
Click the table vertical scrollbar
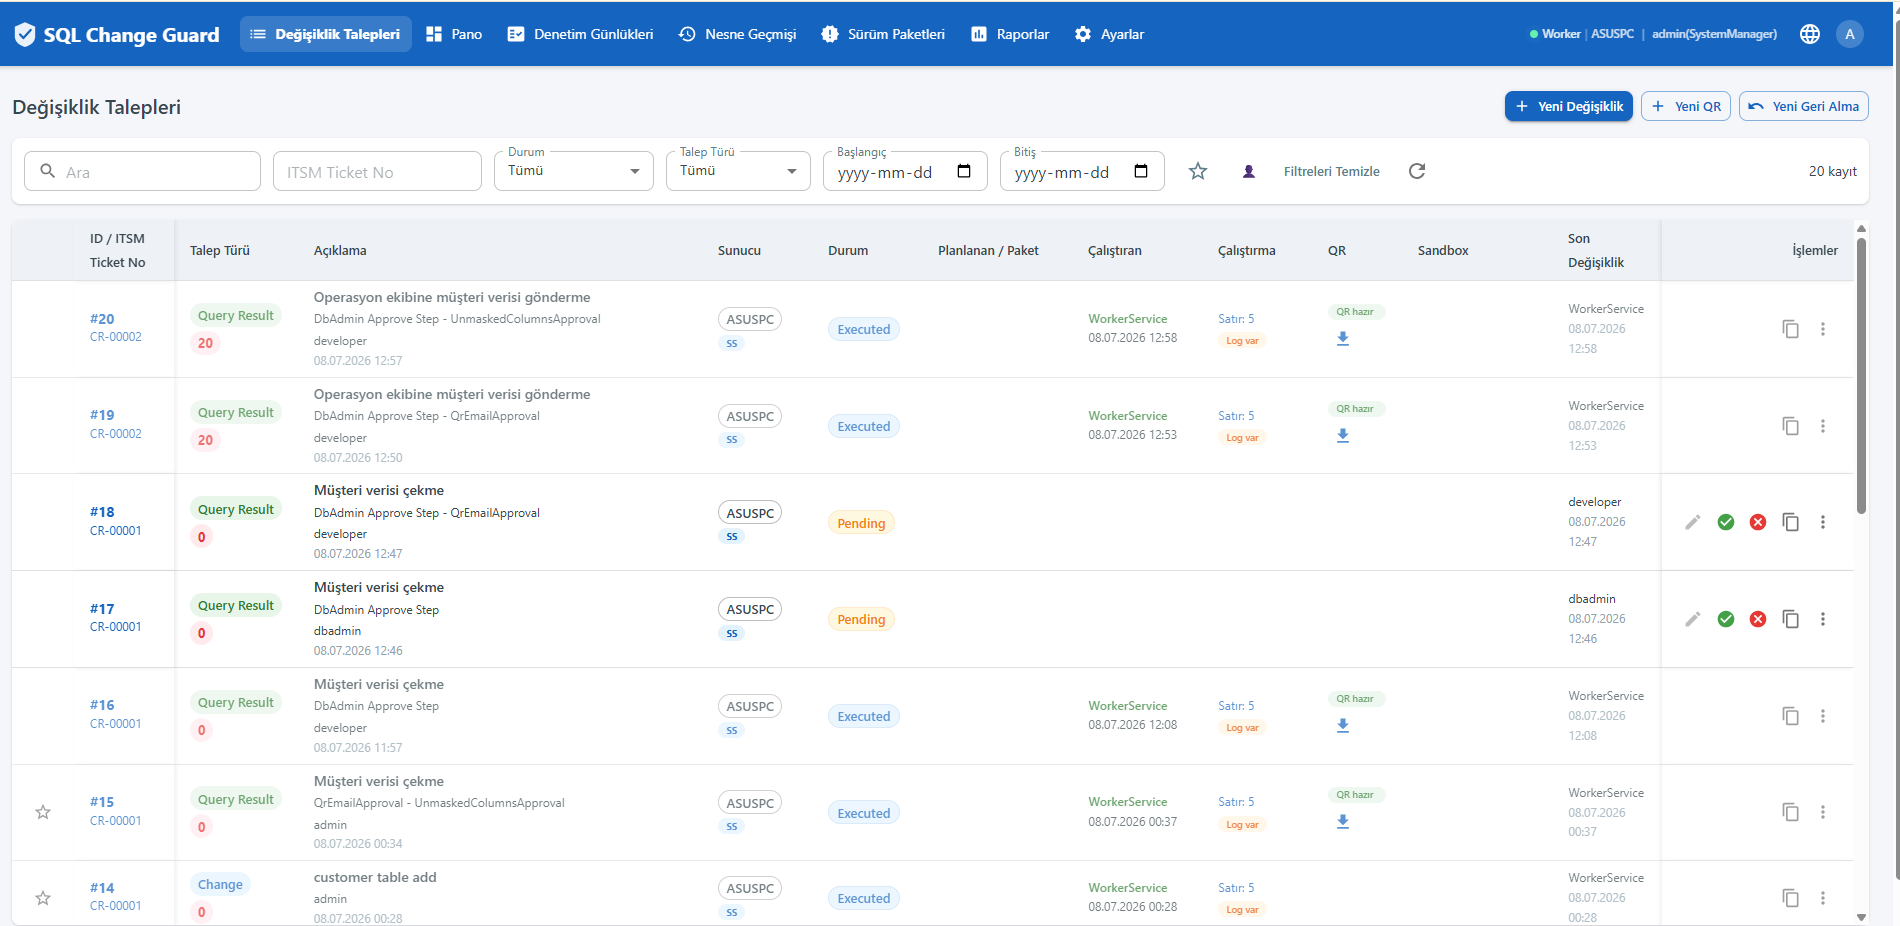point(1861,375)
